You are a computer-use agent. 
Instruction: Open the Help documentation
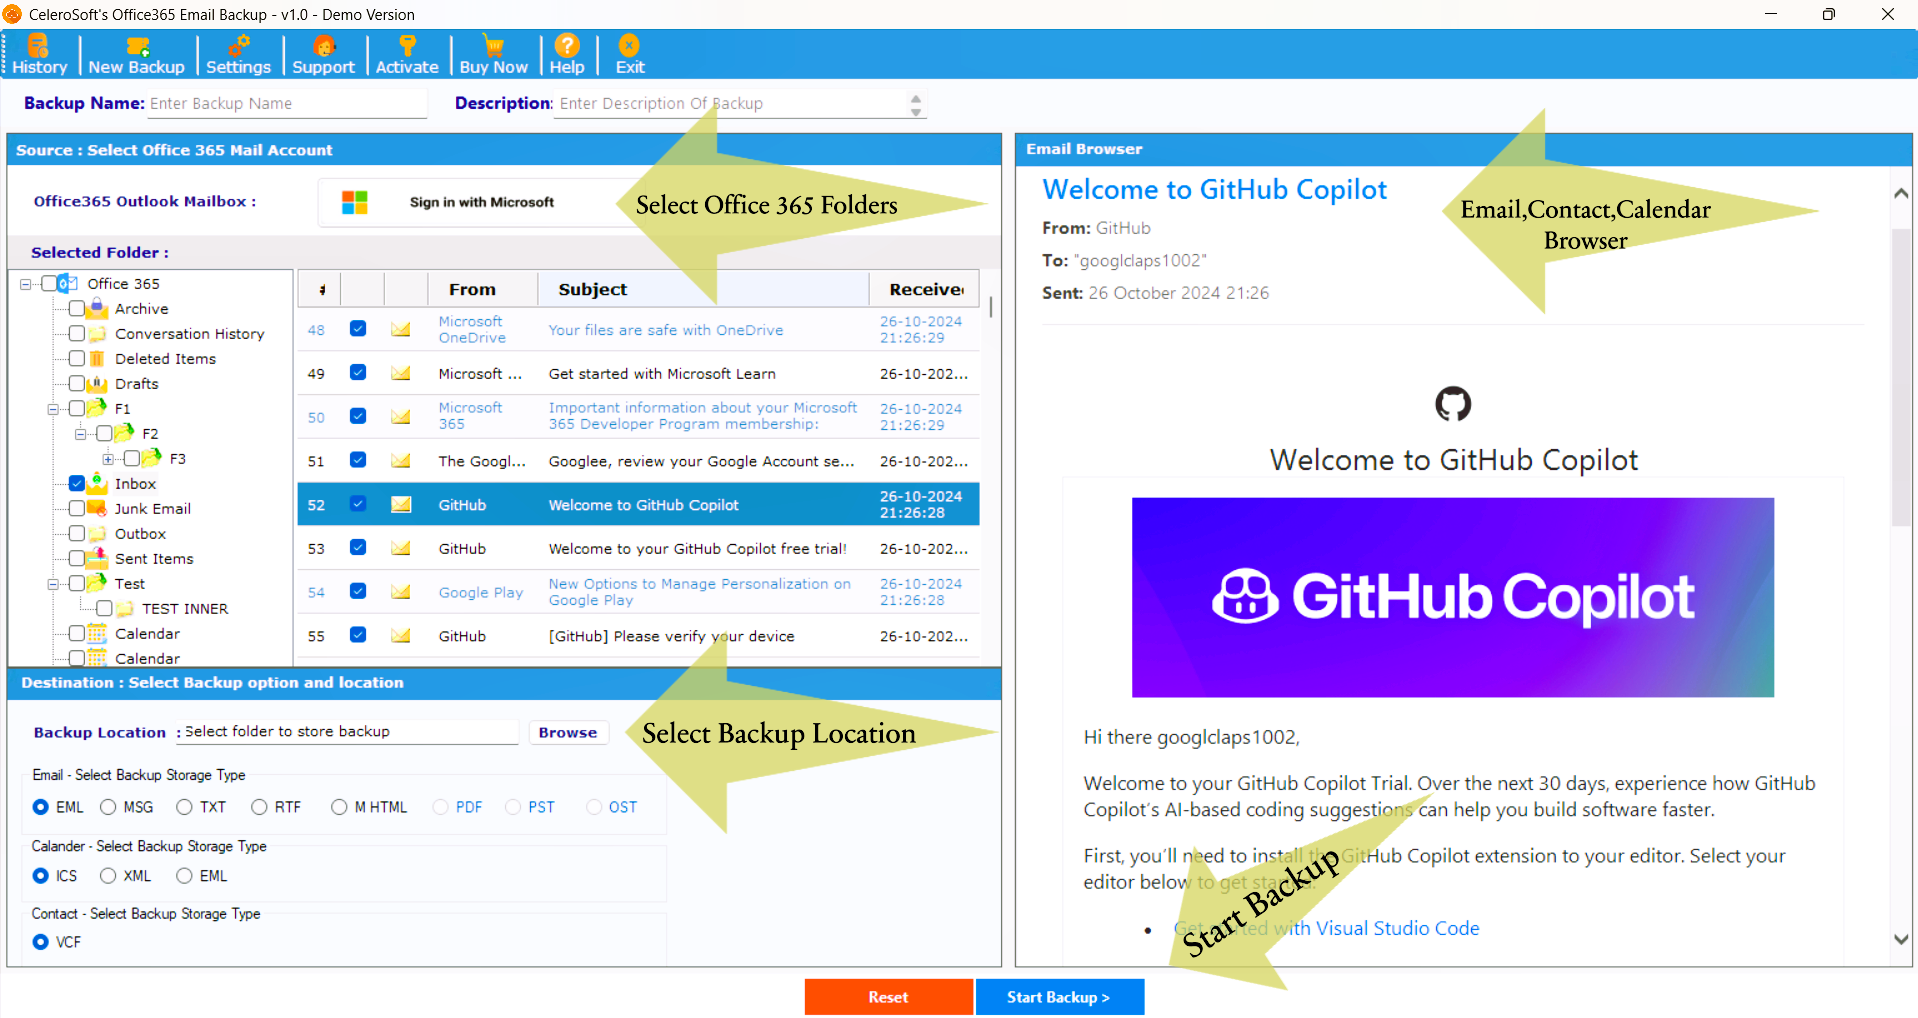click(566, 54)
